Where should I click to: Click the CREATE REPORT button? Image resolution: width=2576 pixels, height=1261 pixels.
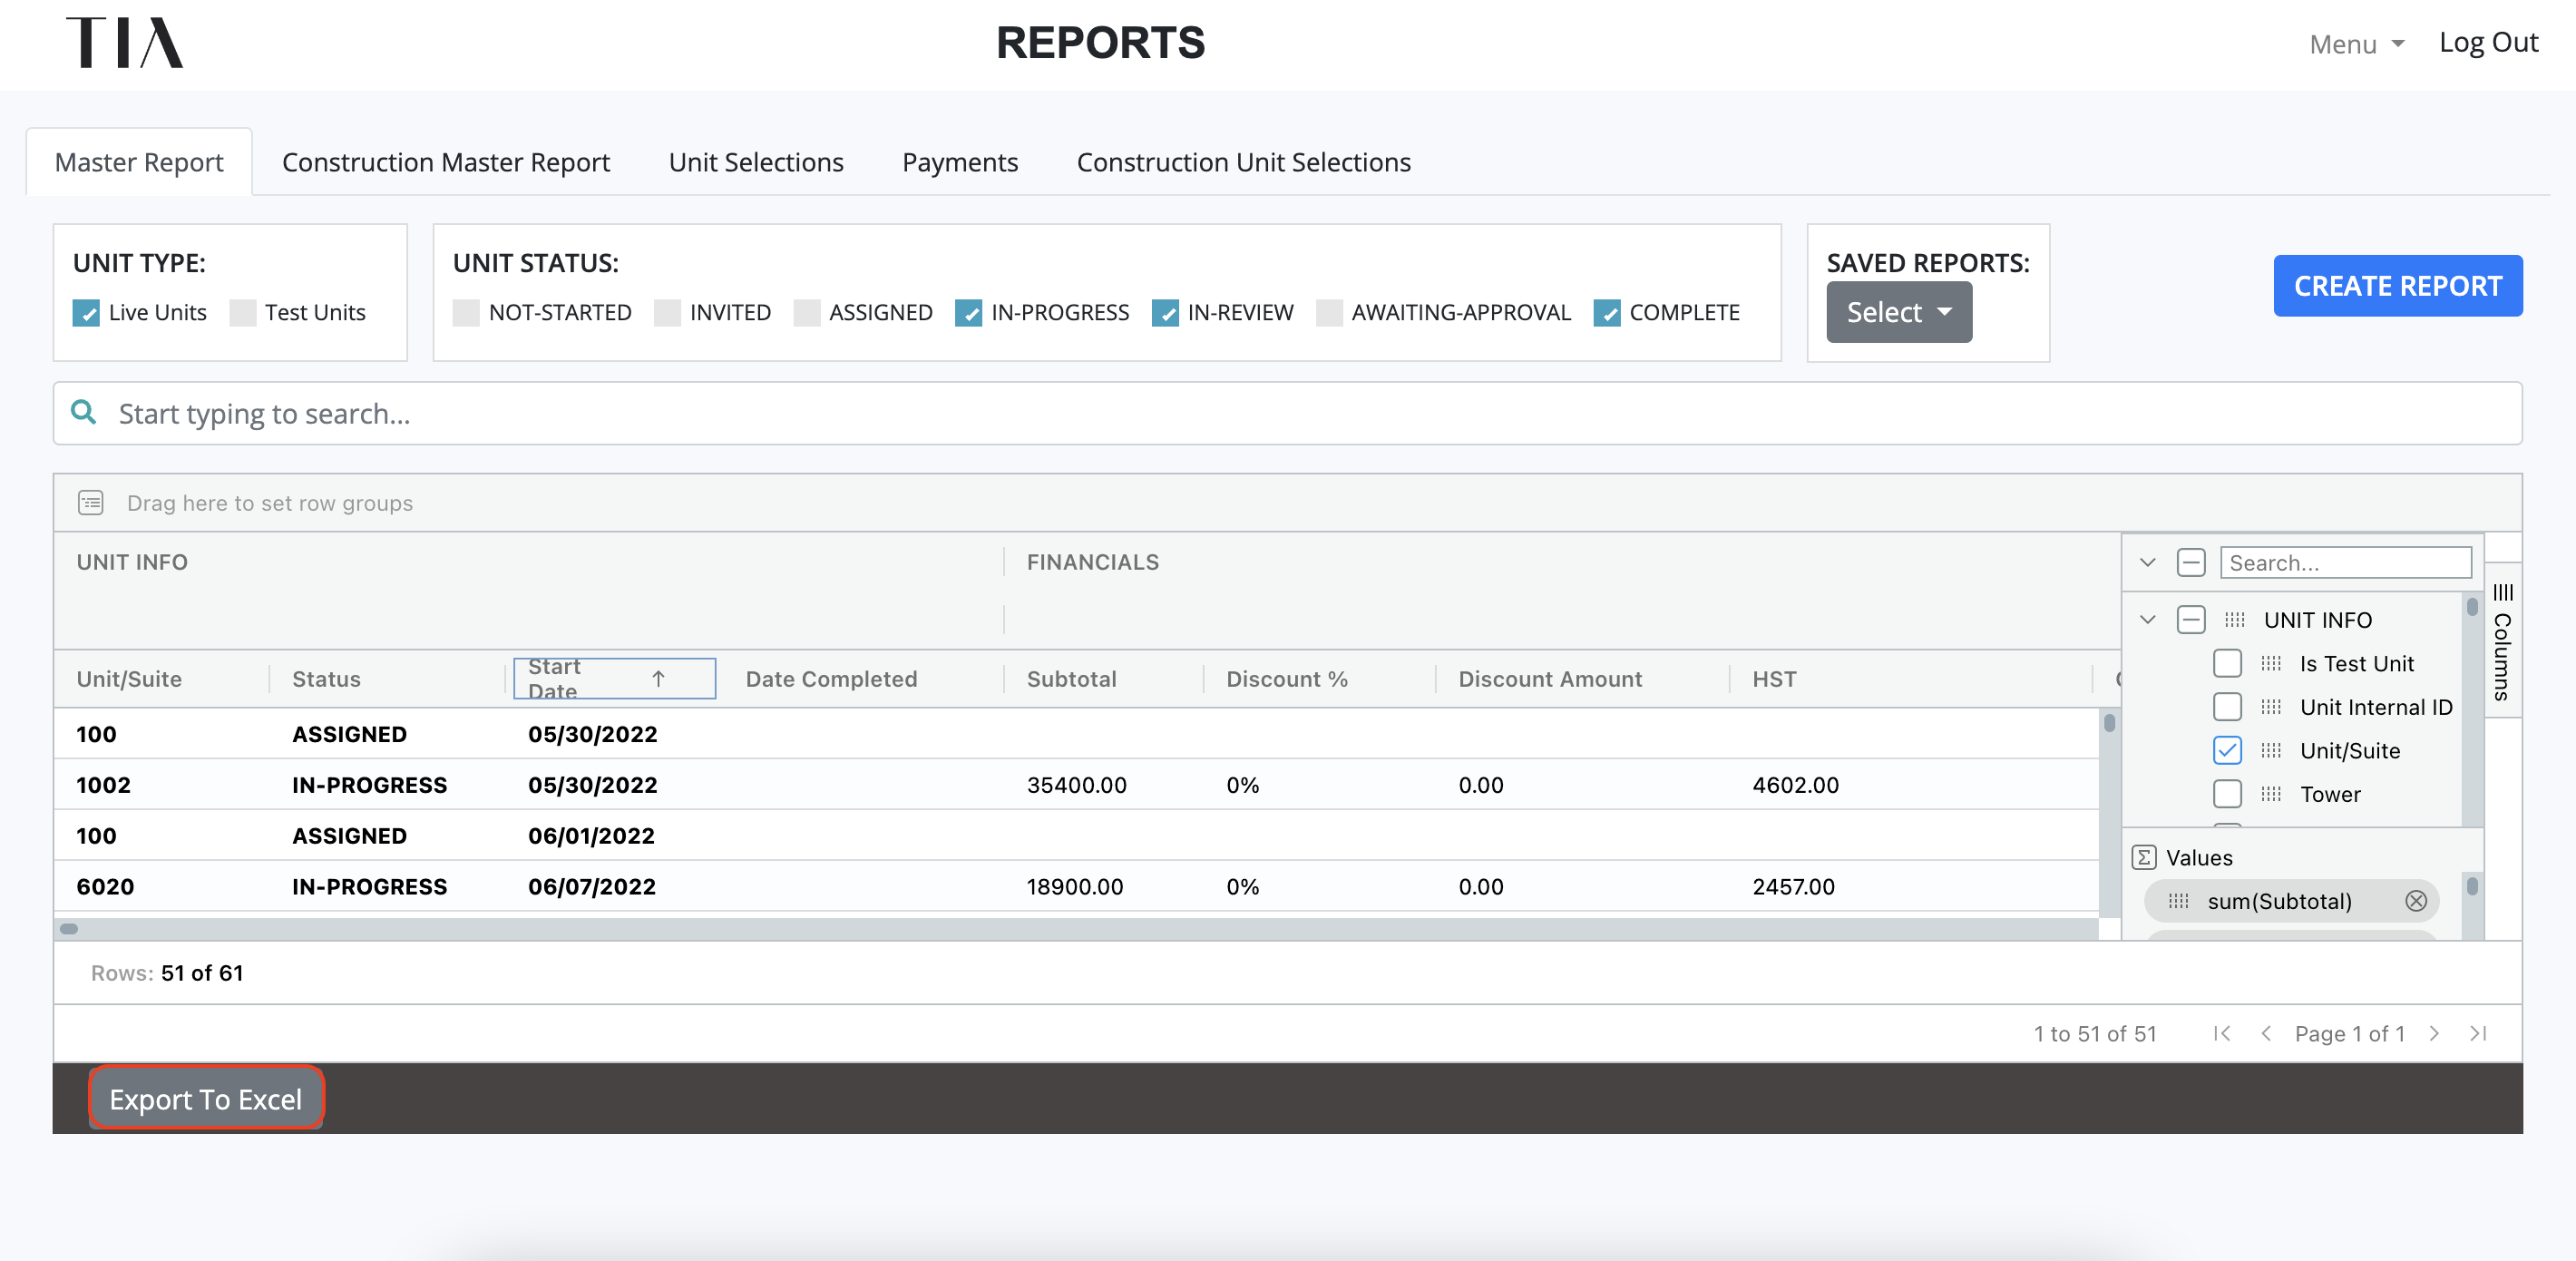coord(2397,286)
